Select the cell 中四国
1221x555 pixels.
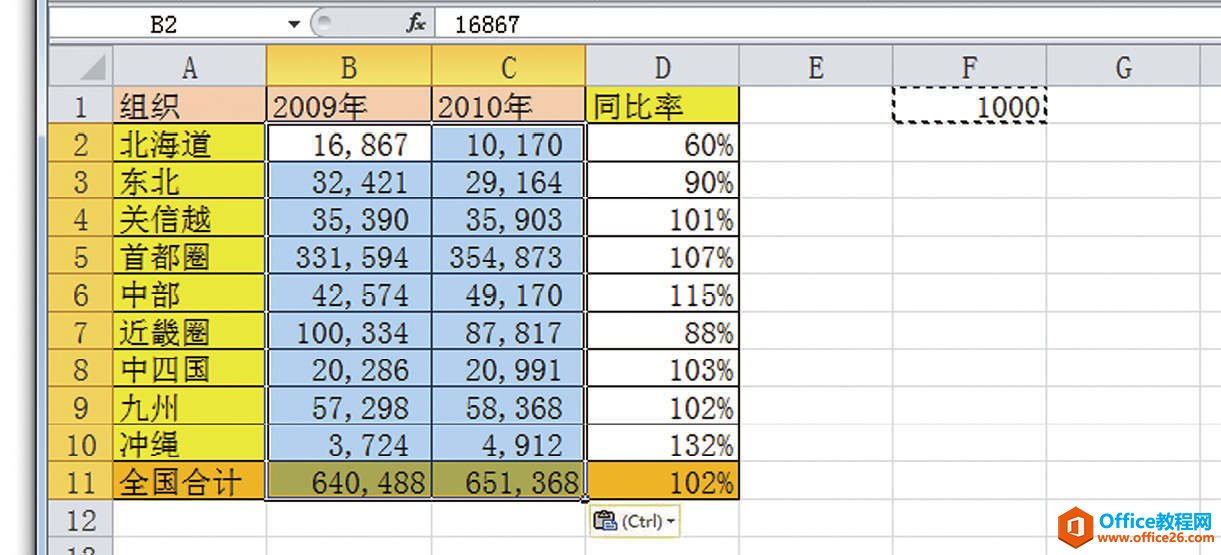click(x=189, y=369)
